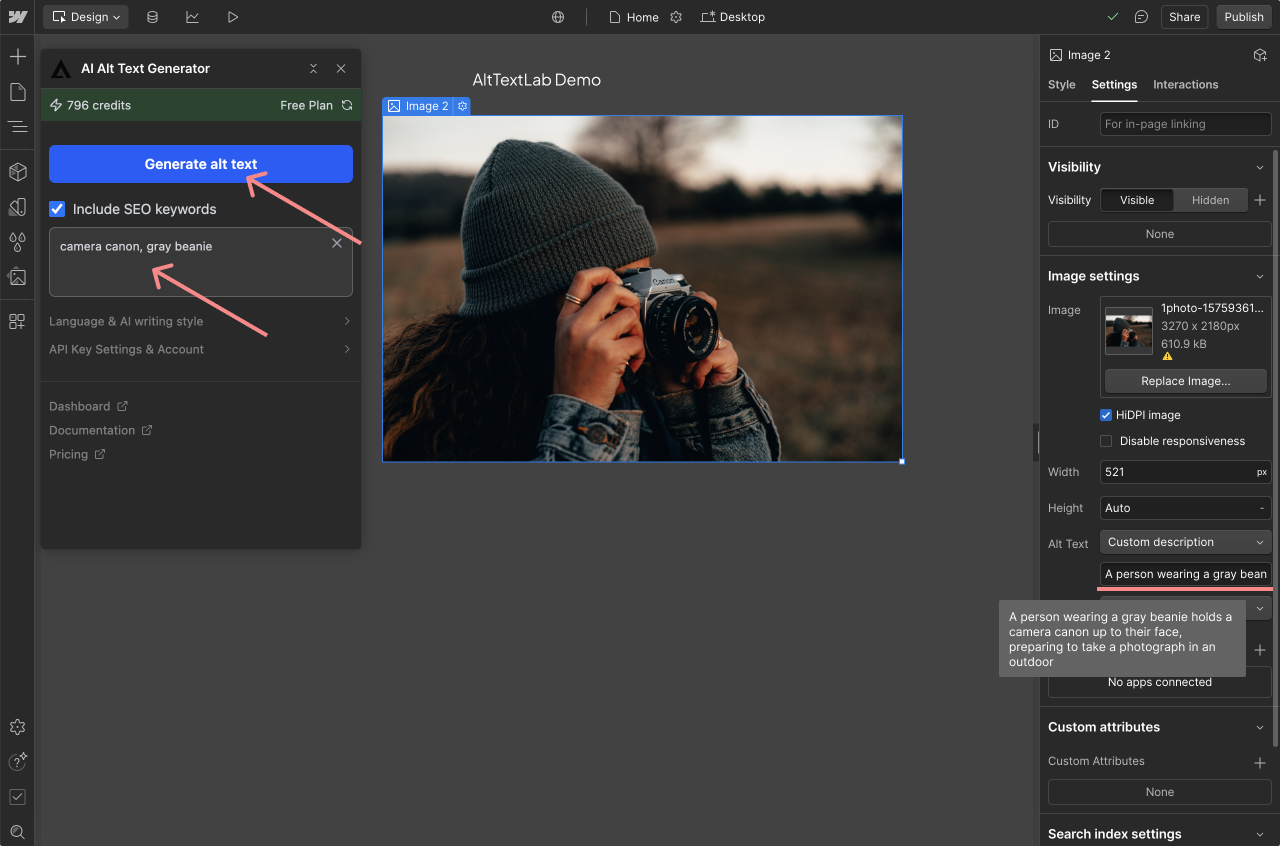Open the Add elements panel
Screen dimensions: 1280x846
(x=17, y=57)
